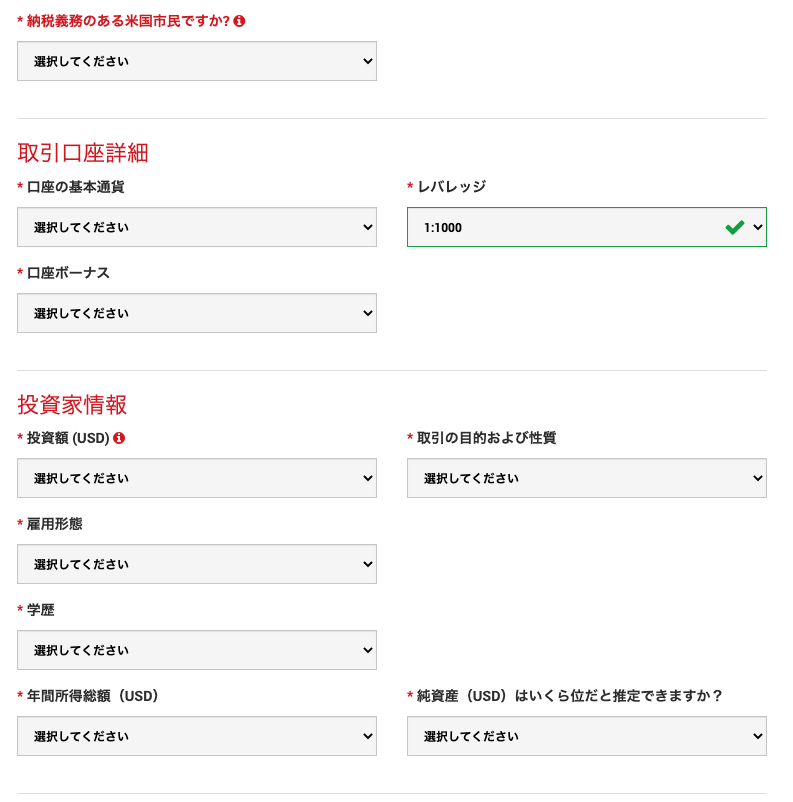Click the 口座ボーナス field label
793x802 pixels.
point(68,273)
